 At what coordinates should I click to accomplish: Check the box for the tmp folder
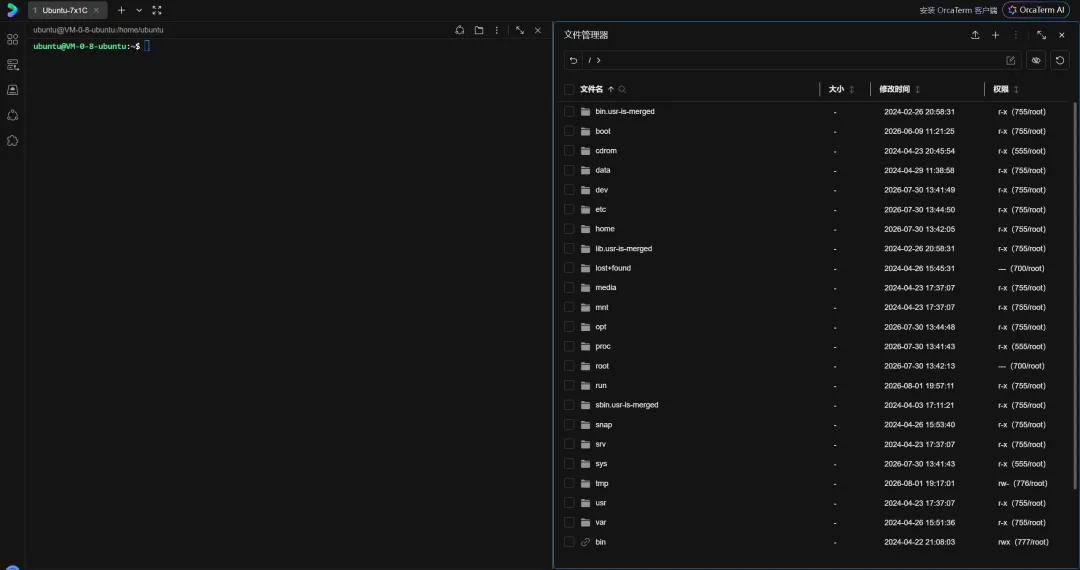569,483
